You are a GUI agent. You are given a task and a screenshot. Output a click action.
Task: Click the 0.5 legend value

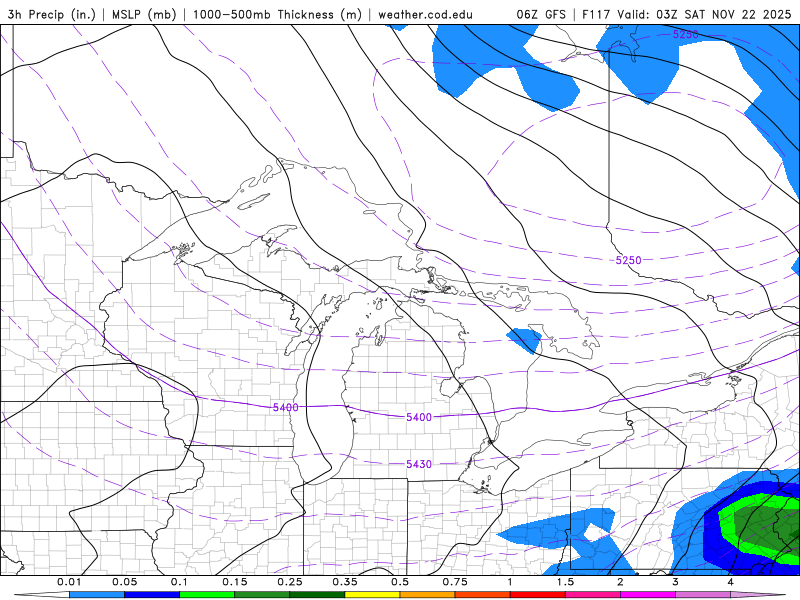400,582
